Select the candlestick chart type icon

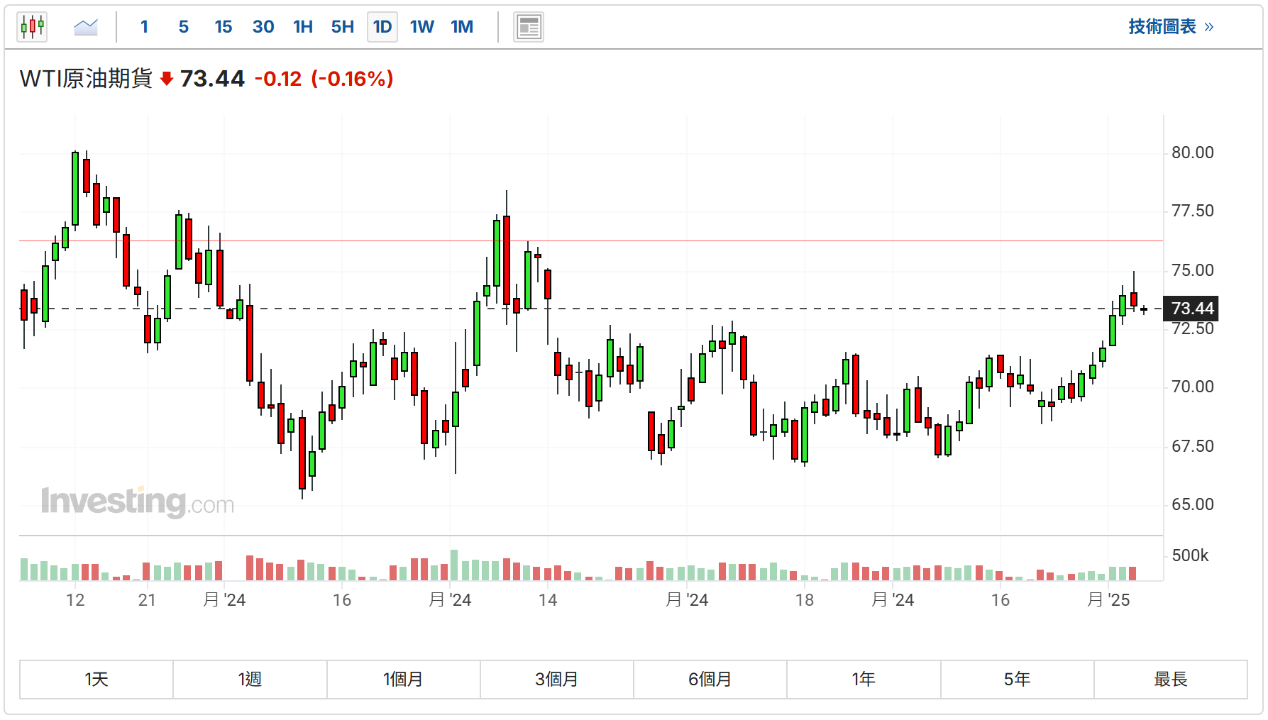(x=32, y=27)
